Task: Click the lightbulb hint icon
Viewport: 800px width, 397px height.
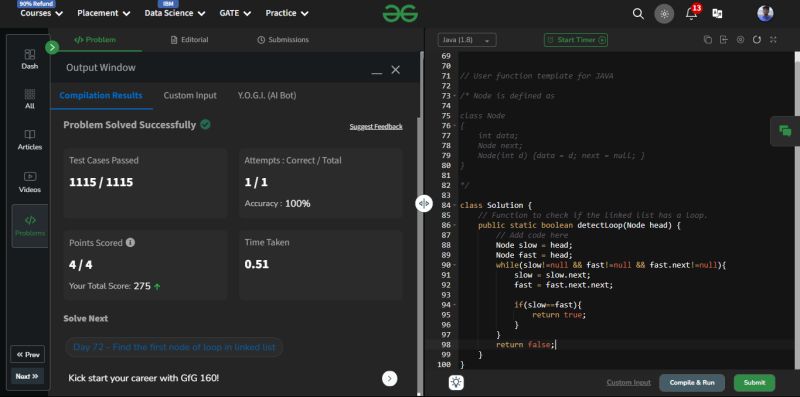Action: pos(456,383)
